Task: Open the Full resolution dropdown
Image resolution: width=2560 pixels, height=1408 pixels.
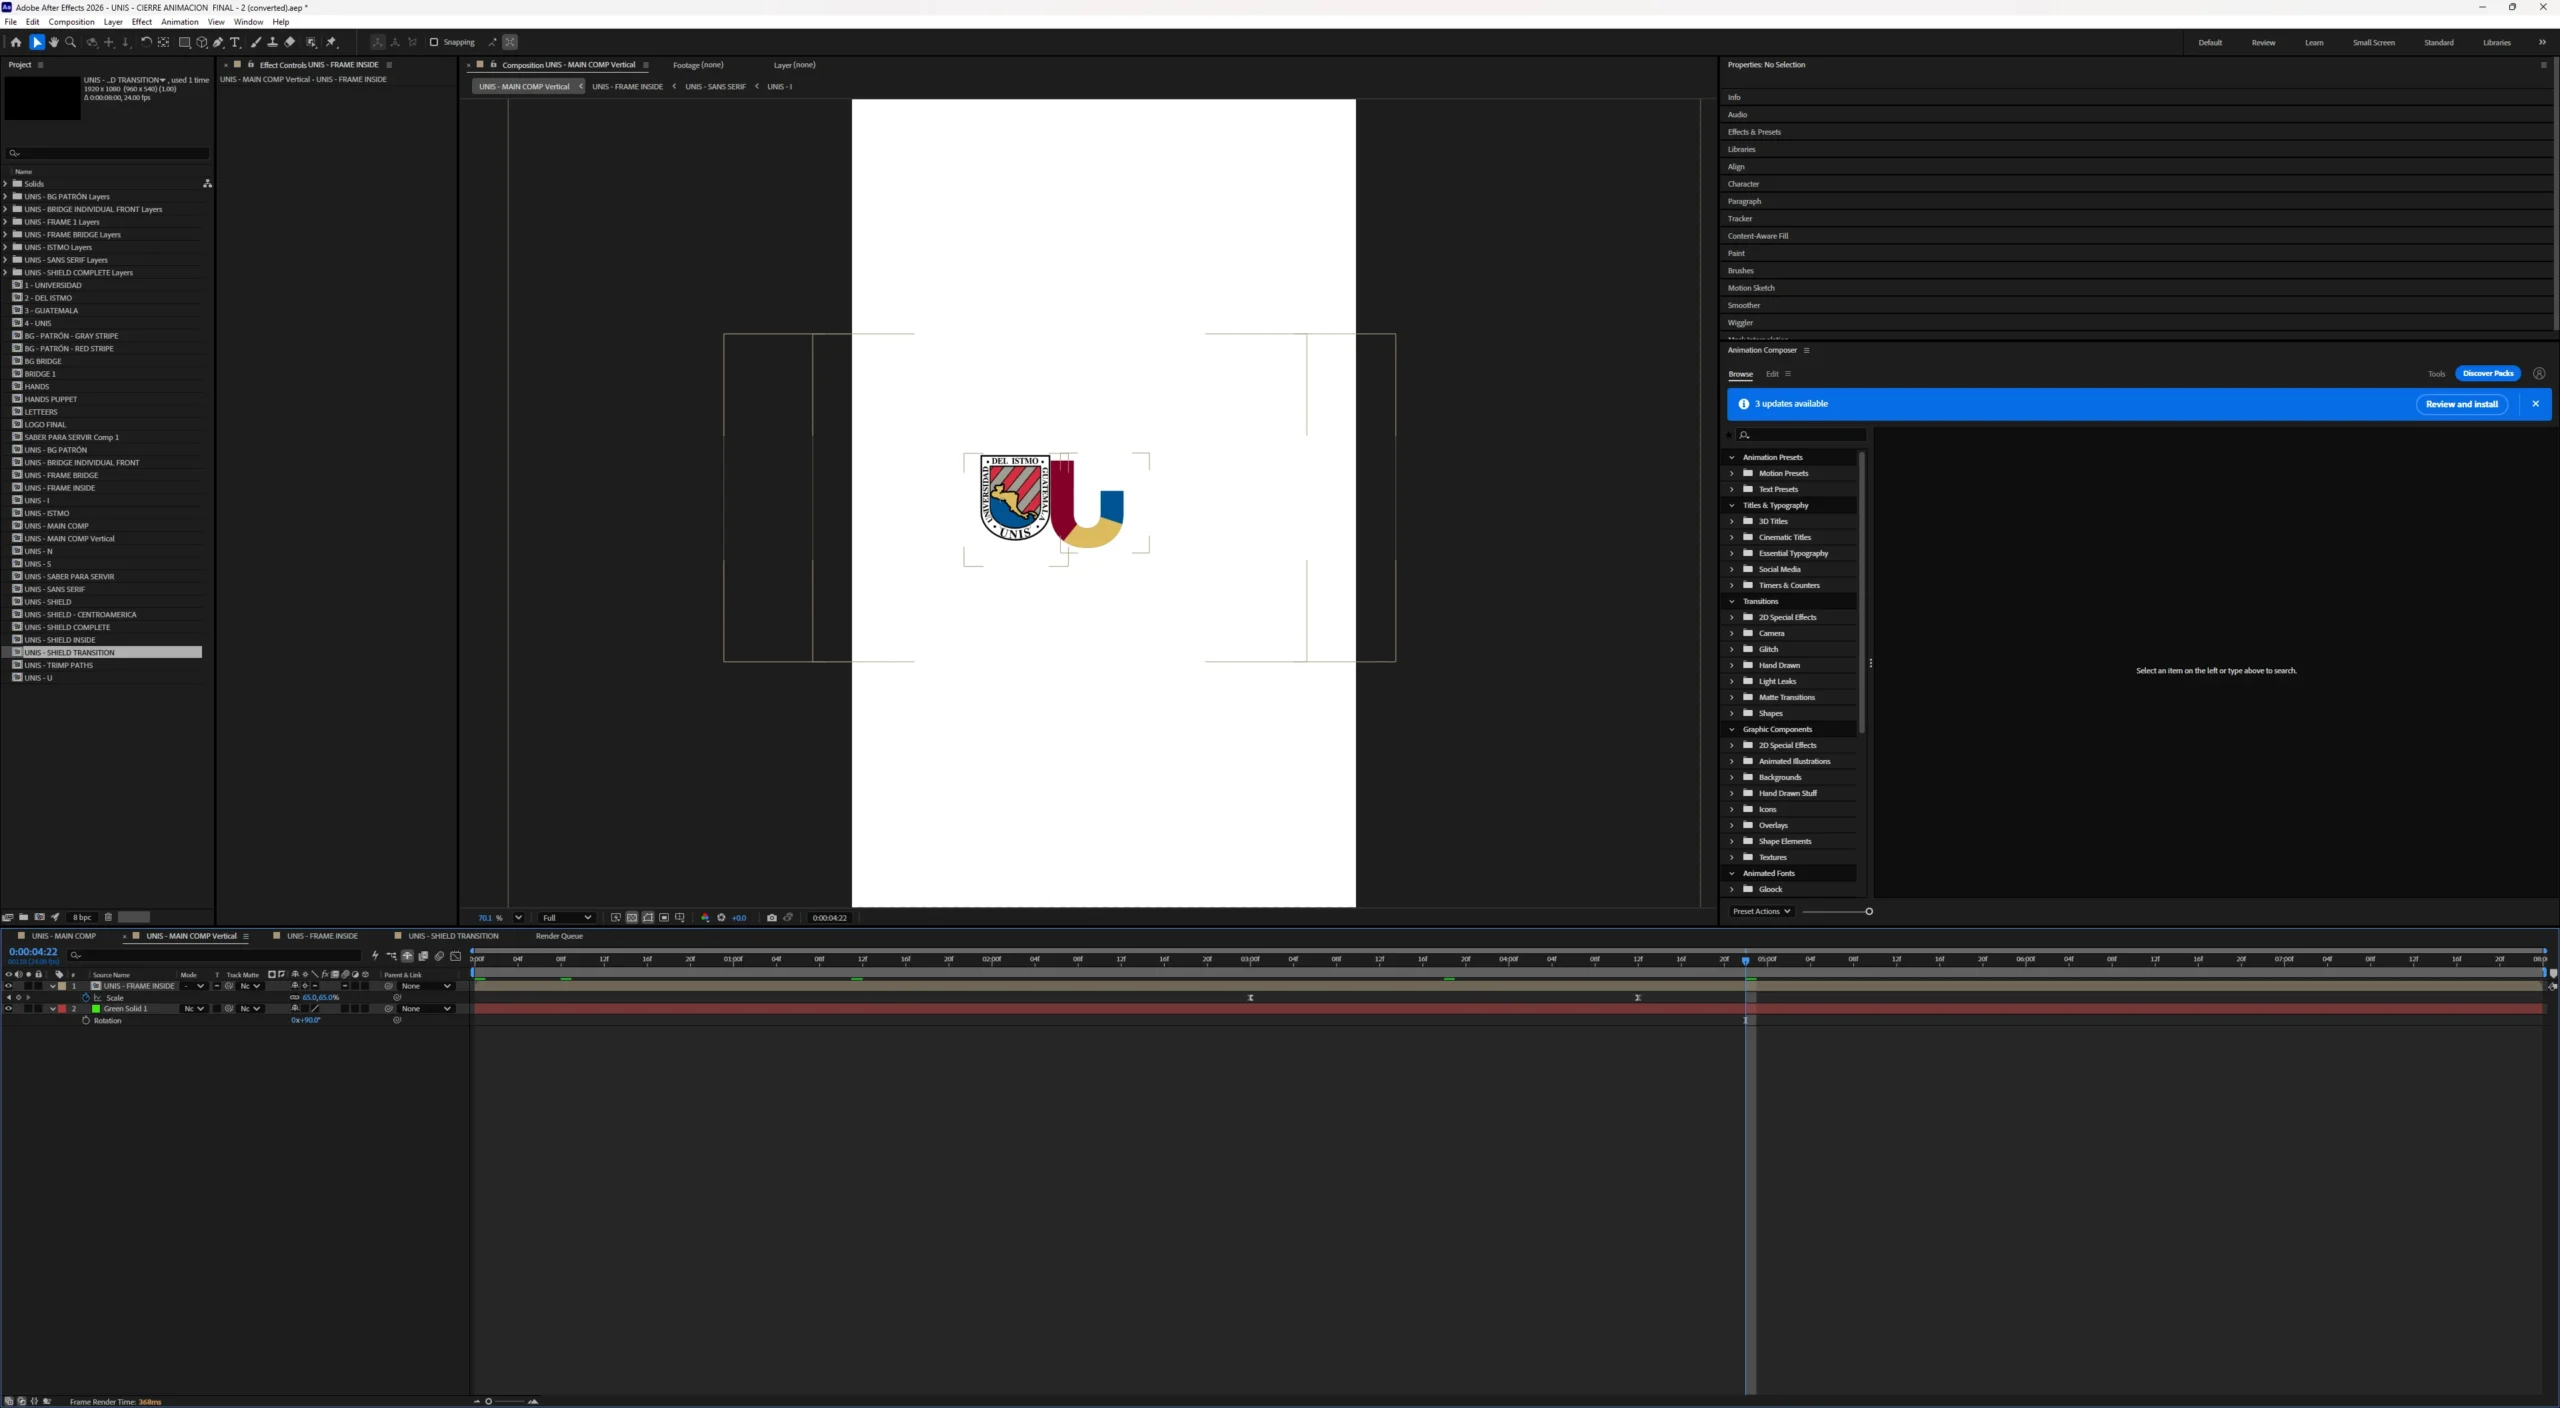Action: point(567,917)
